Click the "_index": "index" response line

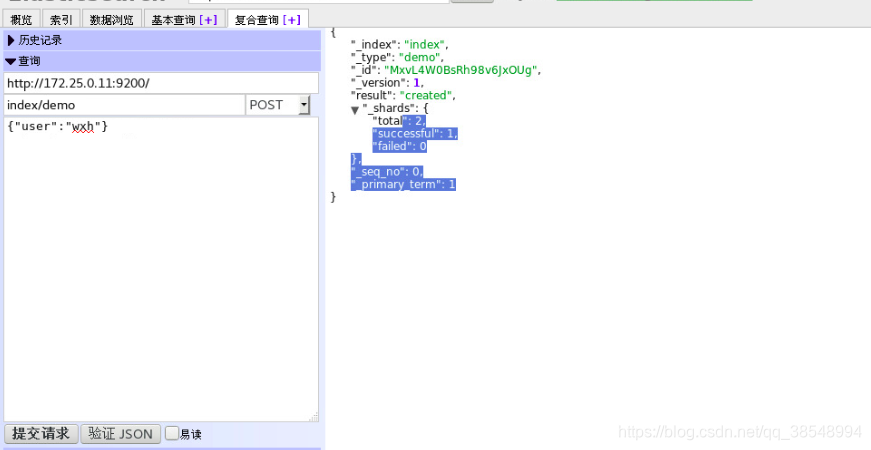point(399,44)
